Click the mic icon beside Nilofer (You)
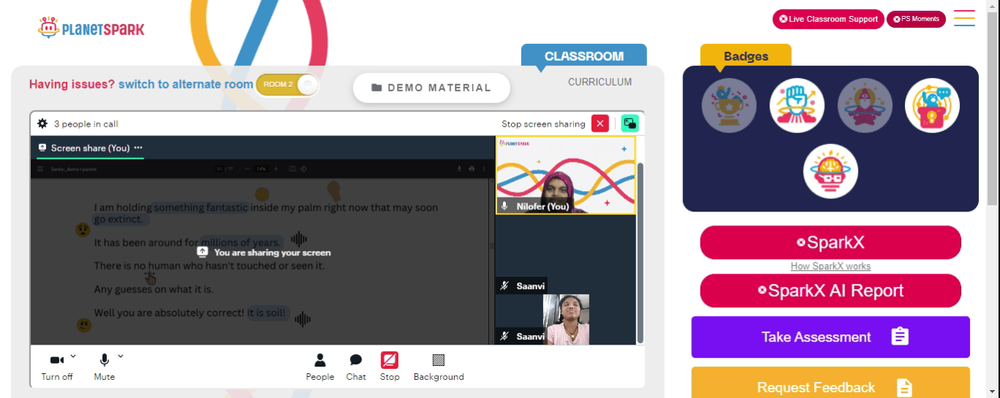This screenshot has height=398, width=1000. pyautogui.click(x=504, y=206)
